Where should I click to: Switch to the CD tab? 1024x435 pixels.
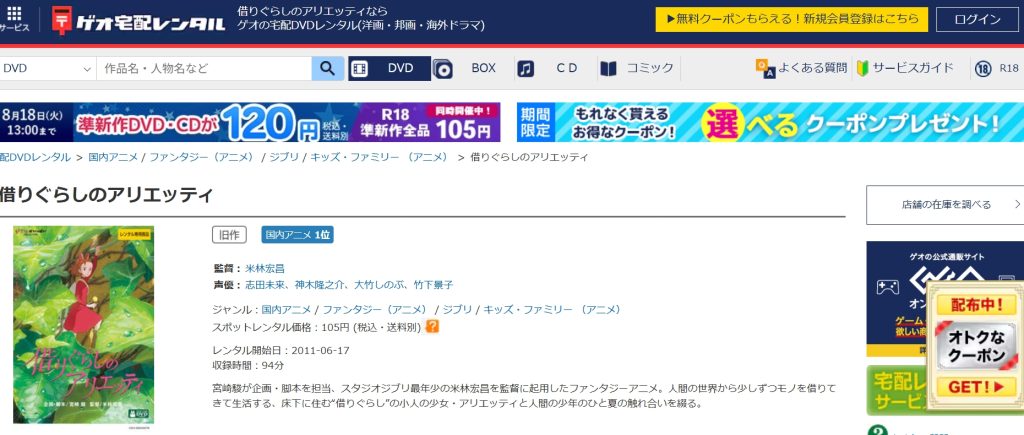click(566, 68)
